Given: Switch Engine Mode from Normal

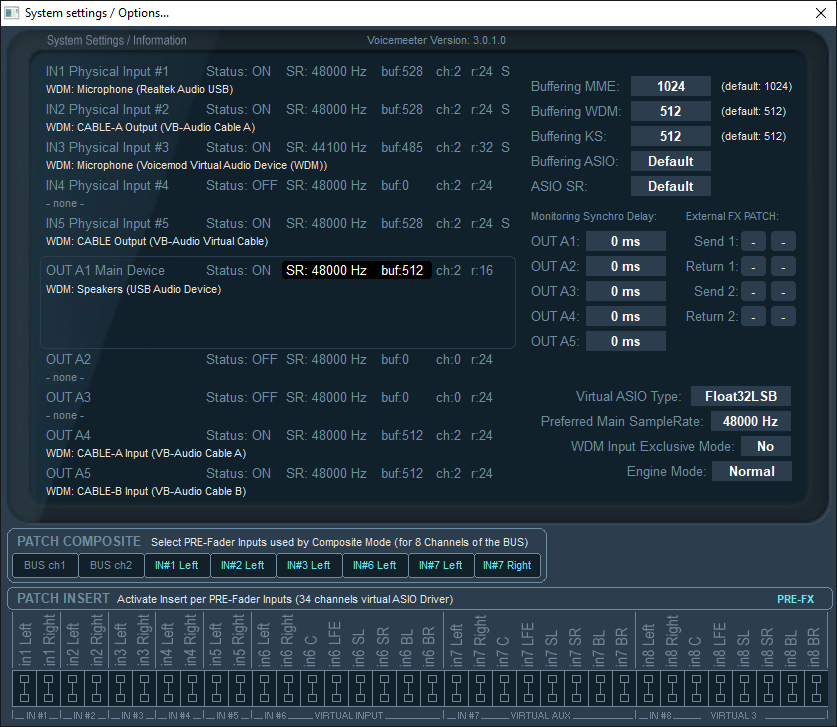Looking at the screenshot, I should click(x=752, y=471).
